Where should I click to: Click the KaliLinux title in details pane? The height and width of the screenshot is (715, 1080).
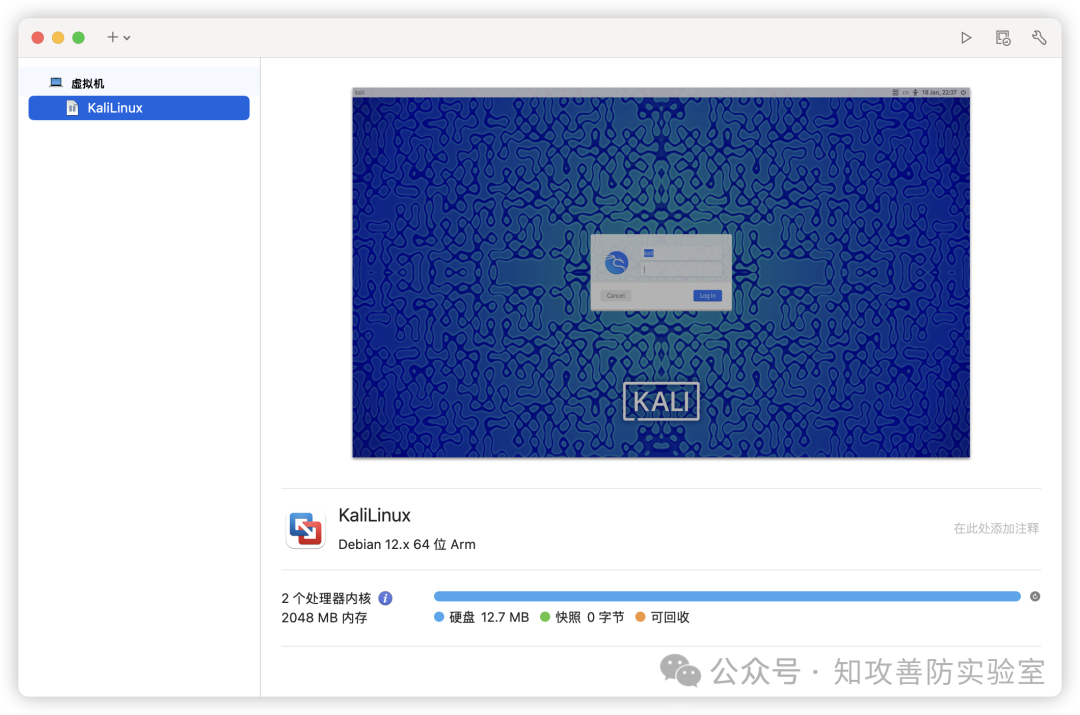[x=374, y=515]
